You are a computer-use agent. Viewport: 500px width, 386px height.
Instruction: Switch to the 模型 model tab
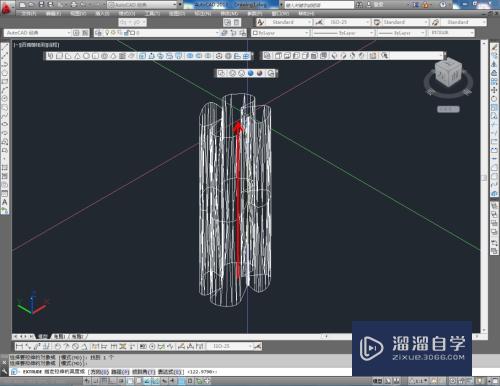pyautogui.click(x=43, y=337)
